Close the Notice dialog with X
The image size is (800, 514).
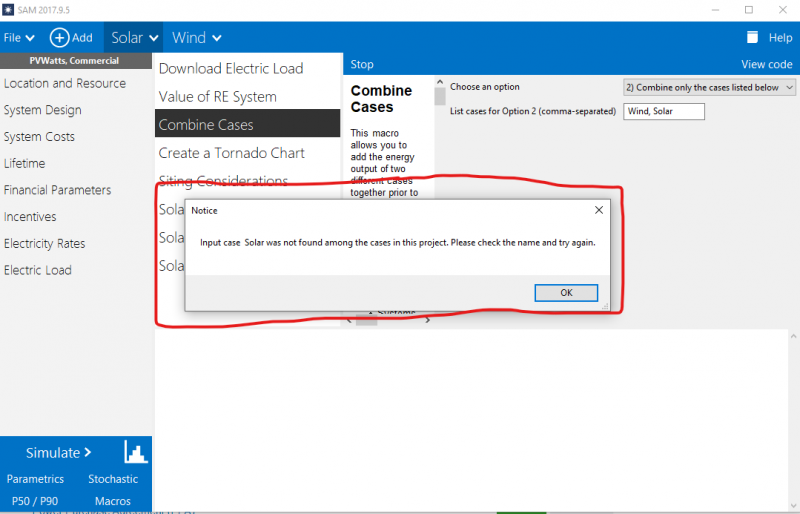tap(599, 210)
